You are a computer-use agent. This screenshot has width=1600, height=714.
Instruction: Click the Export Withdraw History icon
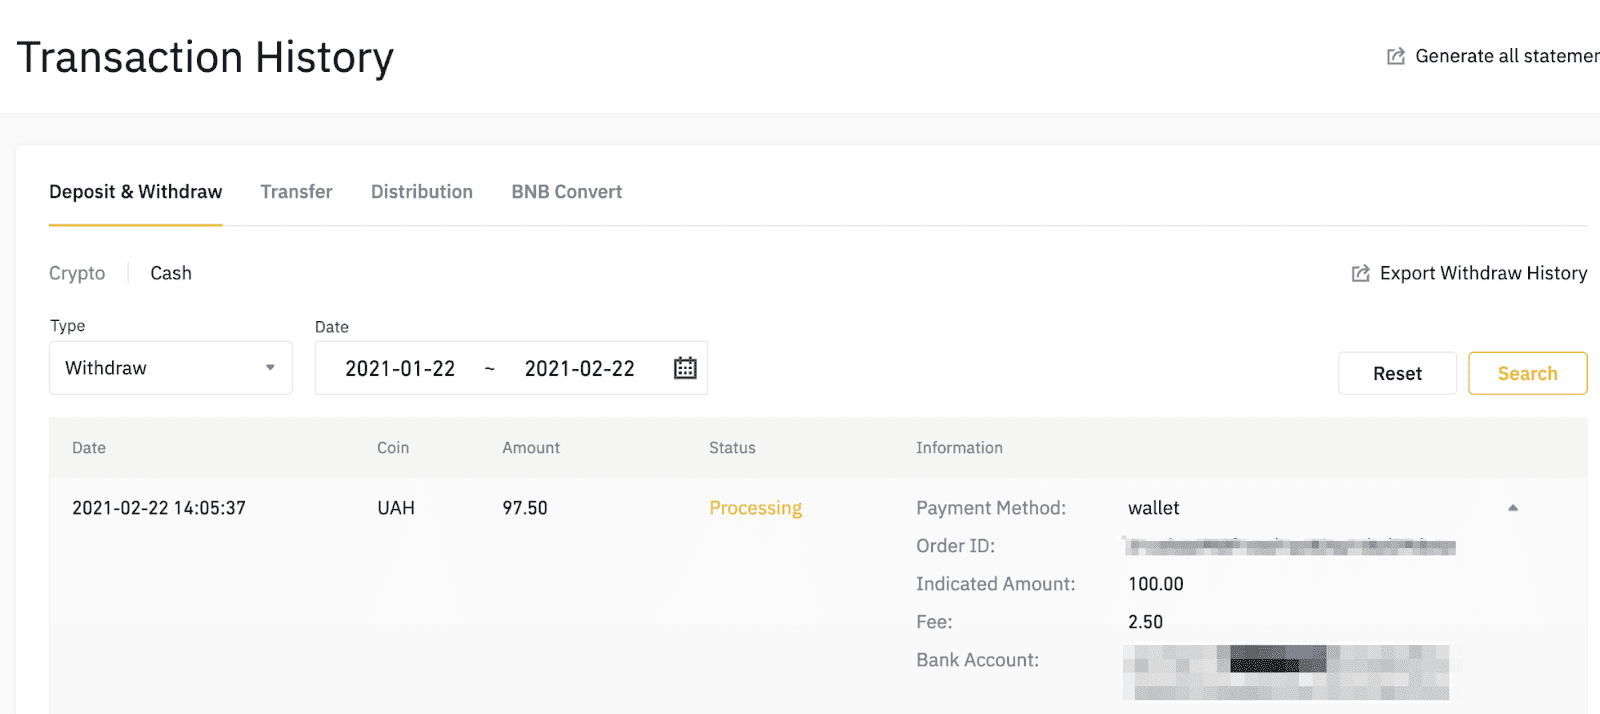1360,273
